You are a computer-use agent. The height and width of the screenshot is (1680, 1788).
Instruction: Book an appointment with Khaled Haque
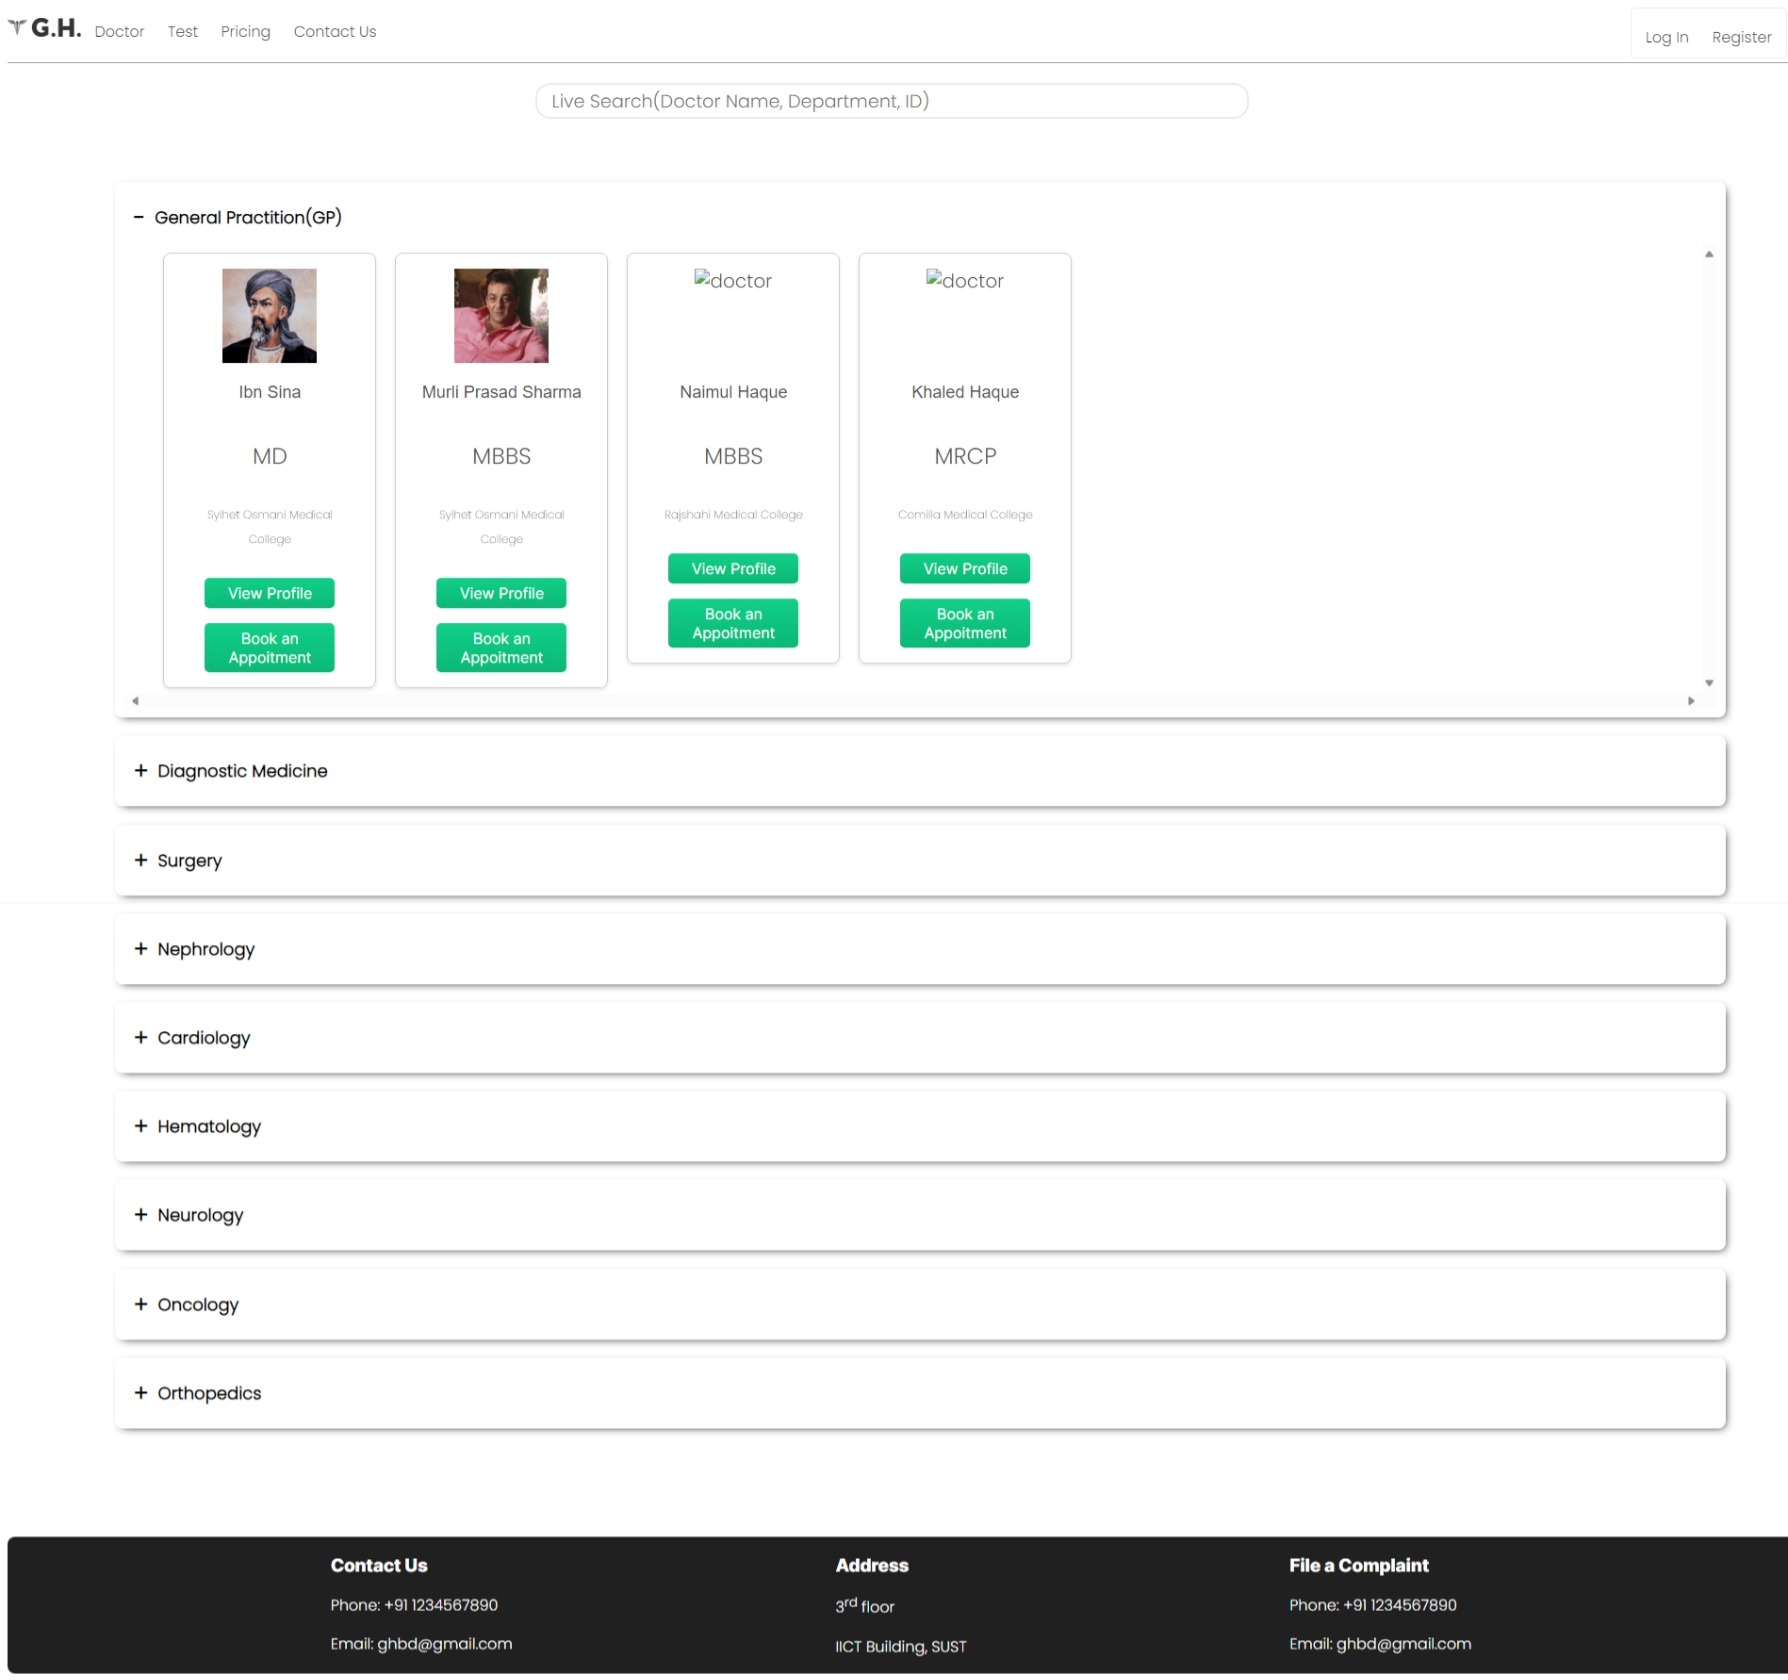click(963, 622)
